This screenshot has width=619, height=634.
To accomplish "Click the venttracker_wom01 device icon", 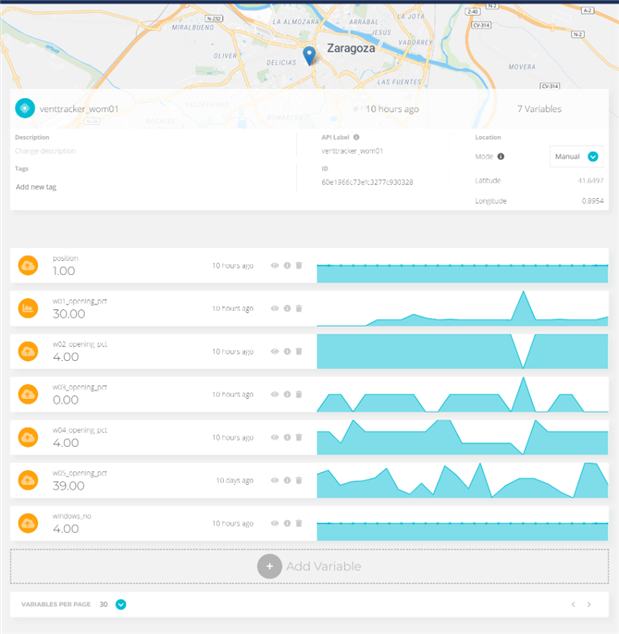I will [x=25, y=108].
